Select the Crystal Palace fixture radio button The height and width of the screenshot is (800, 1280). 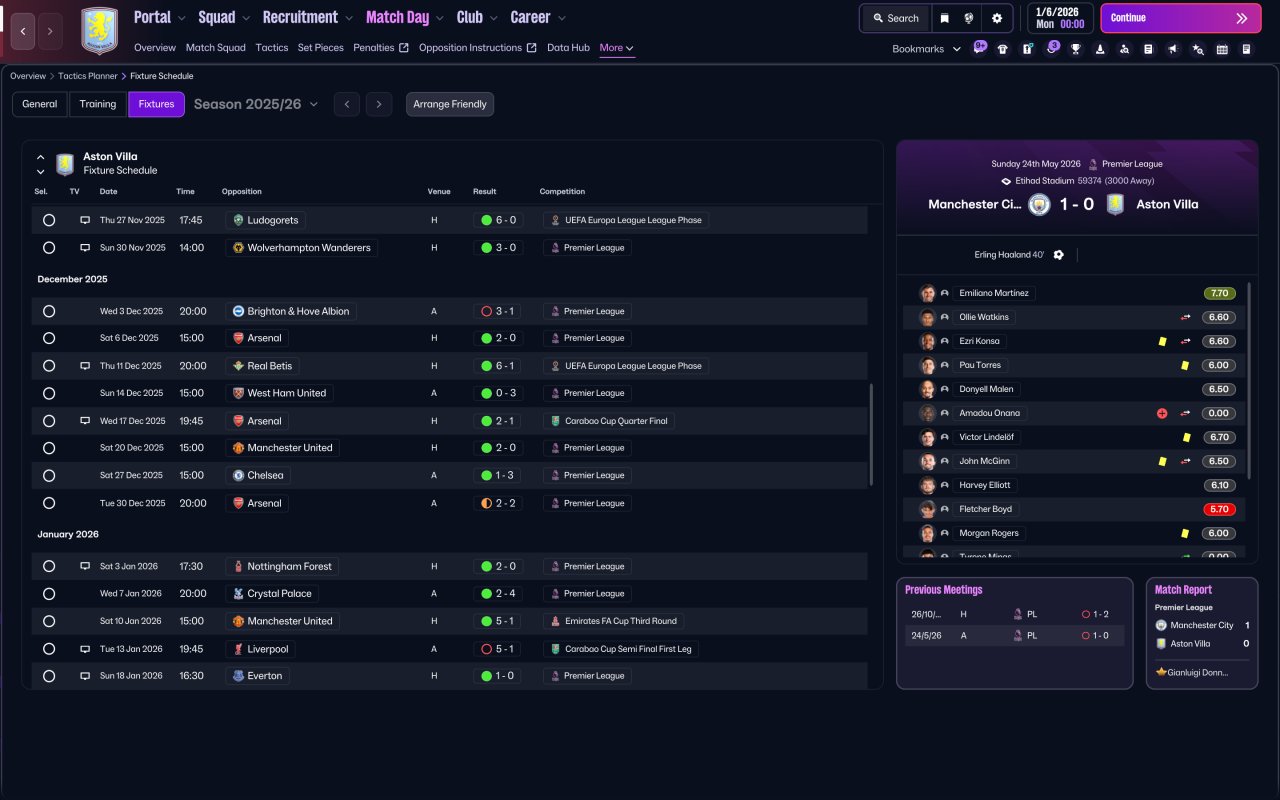tap(49, 594)
